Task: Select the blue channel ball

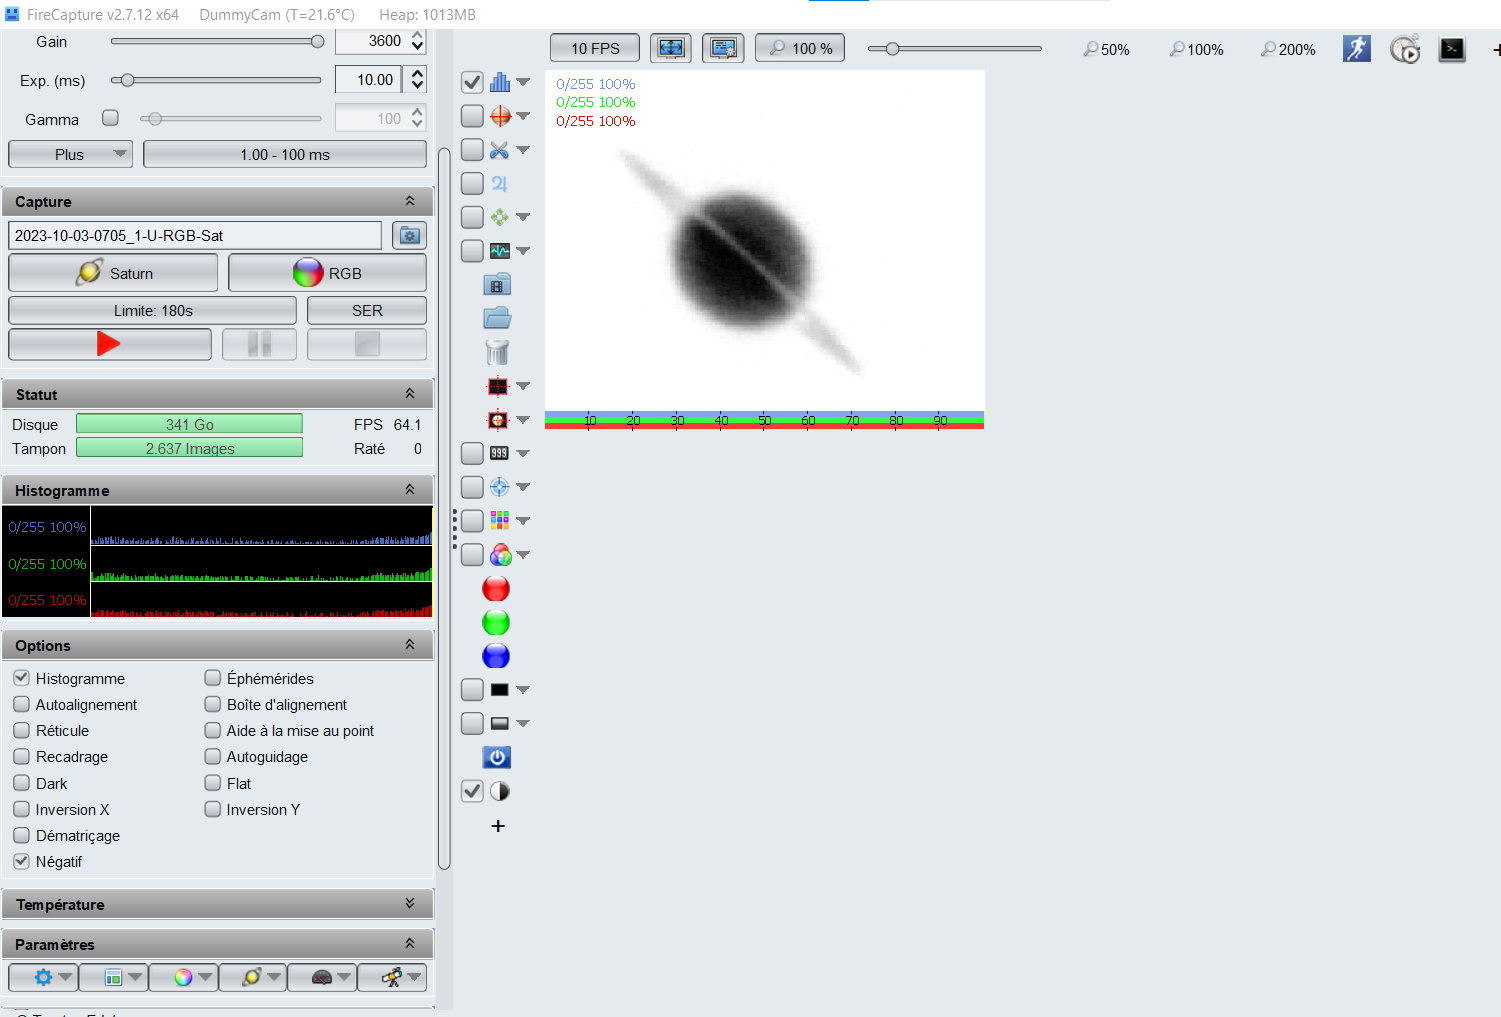Action: (x=496, y=656)
